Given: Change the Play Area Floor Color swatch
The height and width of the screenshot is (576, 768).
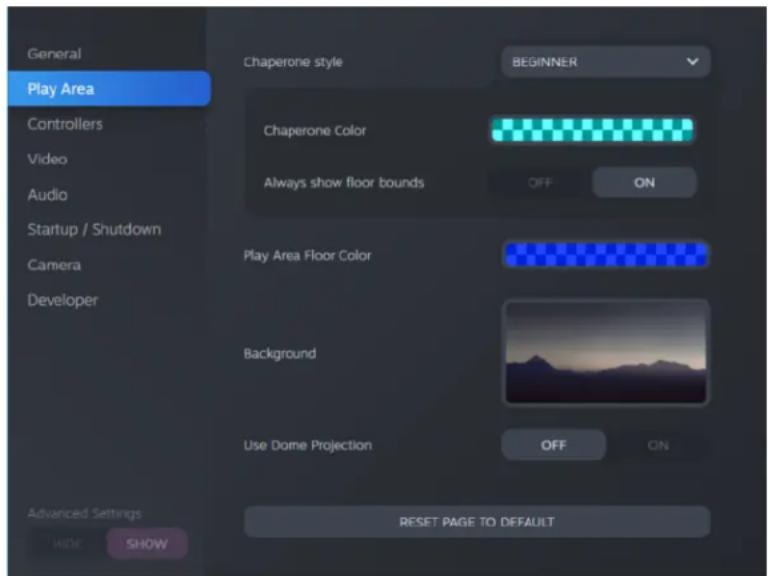Looking at the screenshot, I should tap(606, 255).
